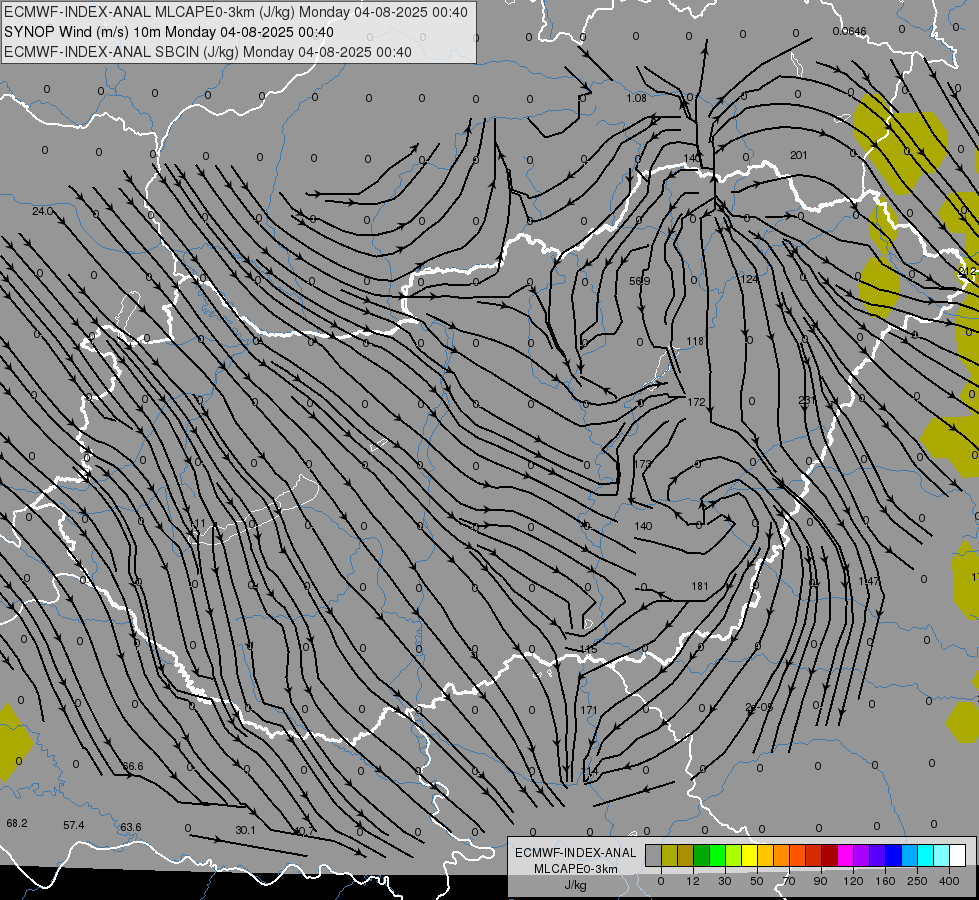Image resolution: width=979 pixels, height=900 pixels.
Task: Click the MLCAPE0-3km title line in the header
Action: tap(236, 12)
